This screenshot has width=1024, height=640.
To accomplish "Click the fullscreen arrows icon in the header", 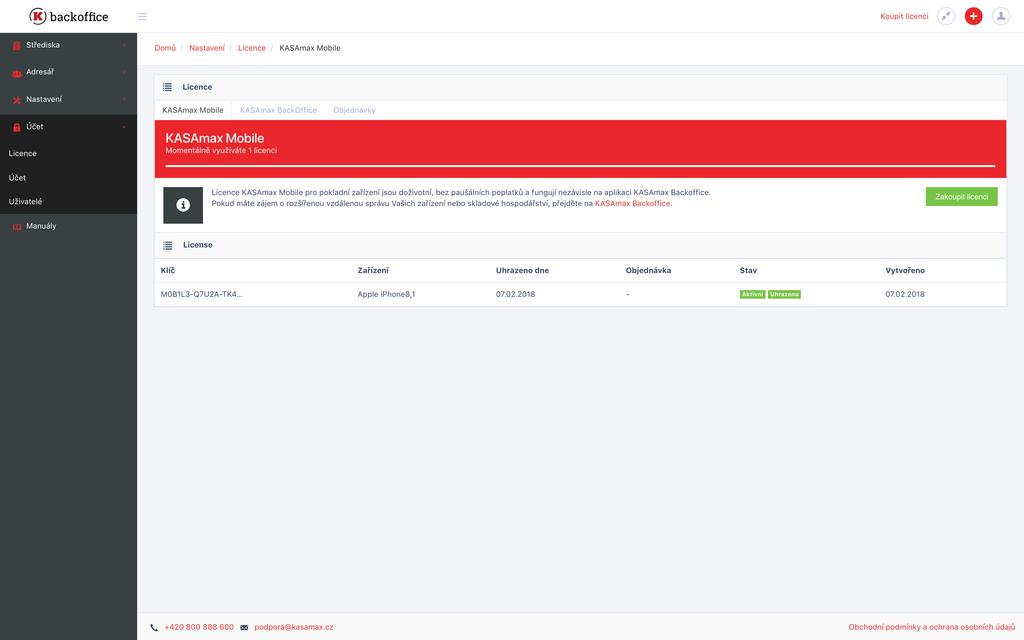I will (x=946, y=16).
